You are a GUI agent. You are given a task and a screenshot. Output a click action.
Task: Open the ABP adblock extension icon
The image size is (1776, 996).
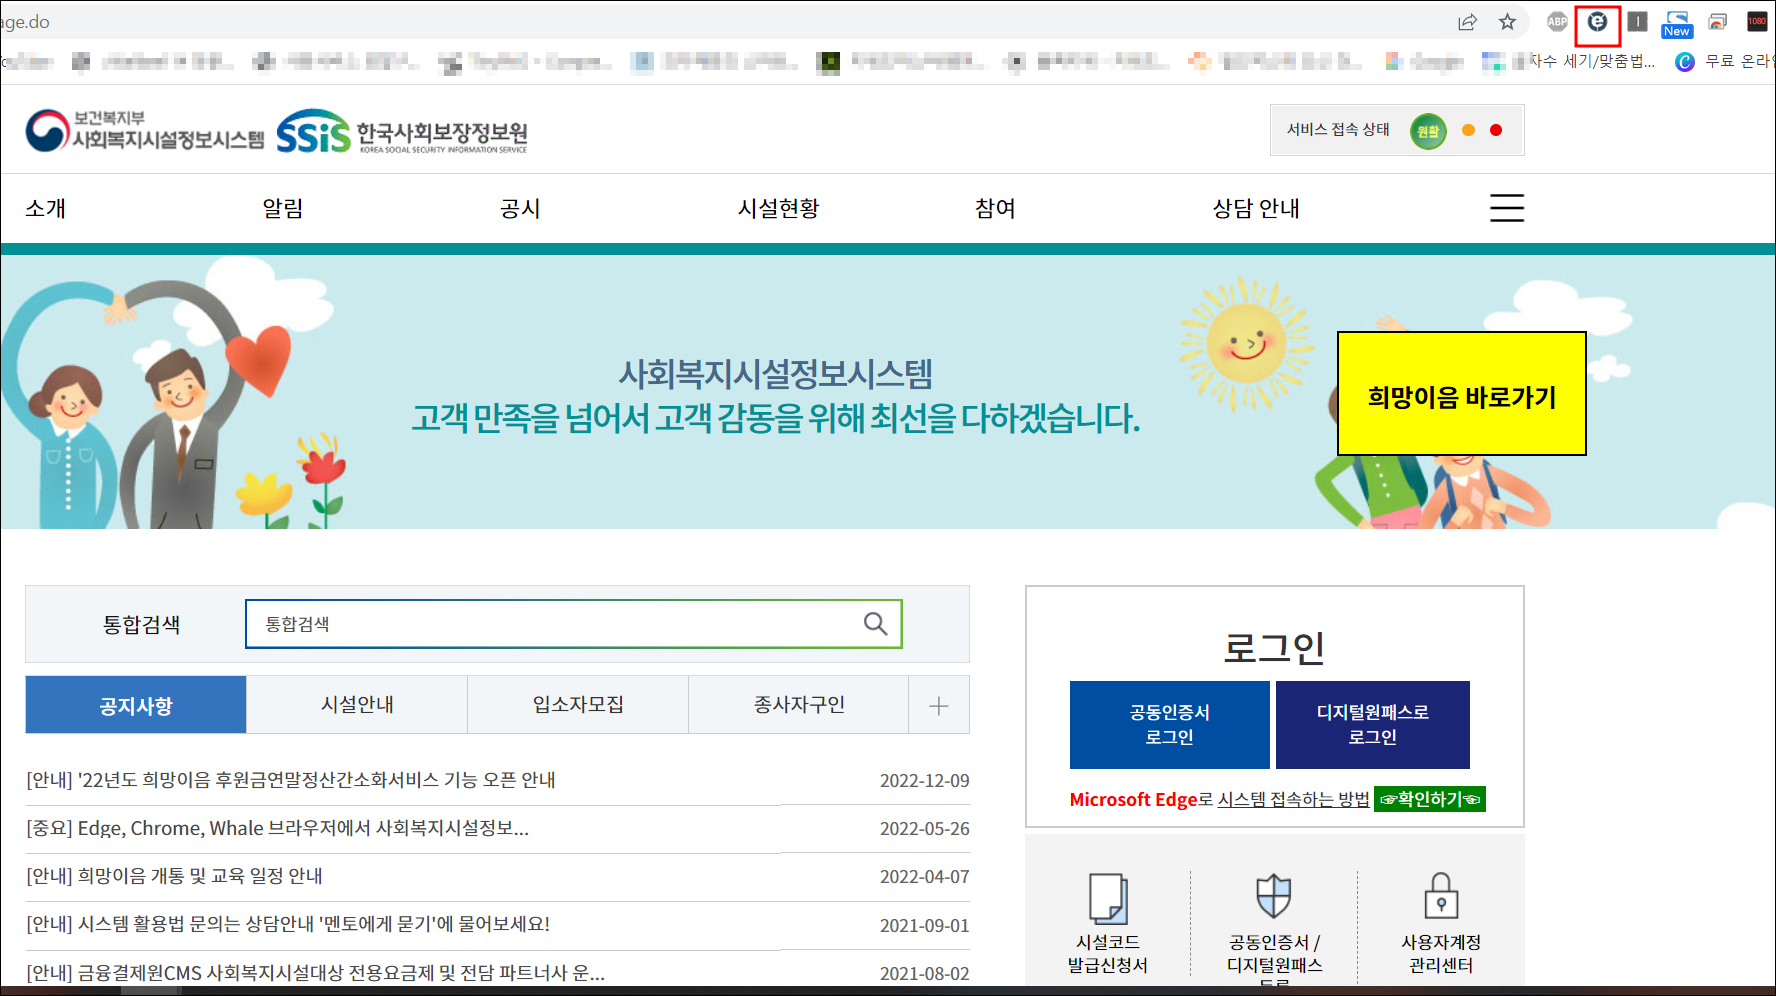point(1557,21)
